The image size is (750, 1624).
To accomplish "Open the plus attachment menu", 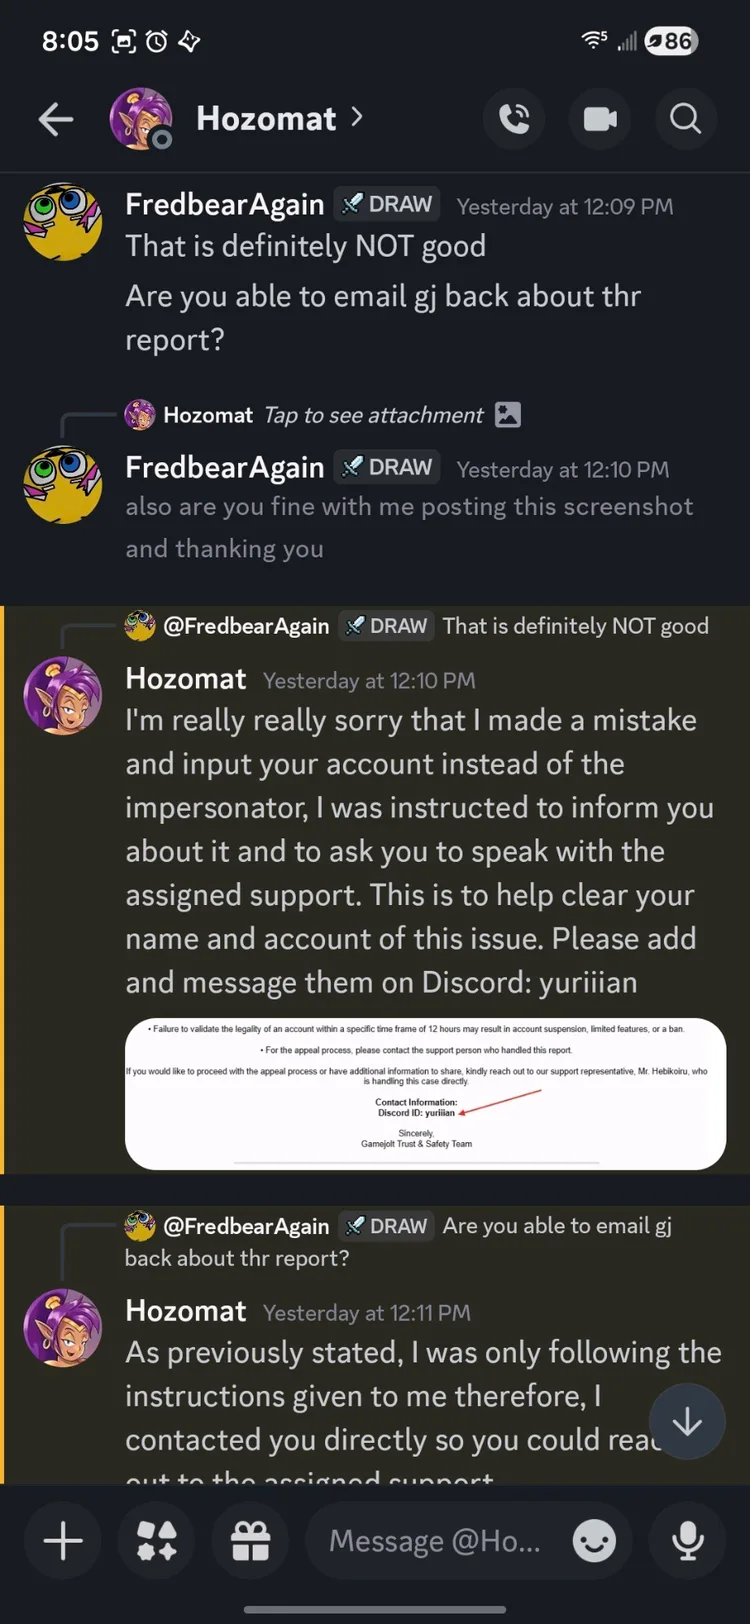I will point(63,1540).
